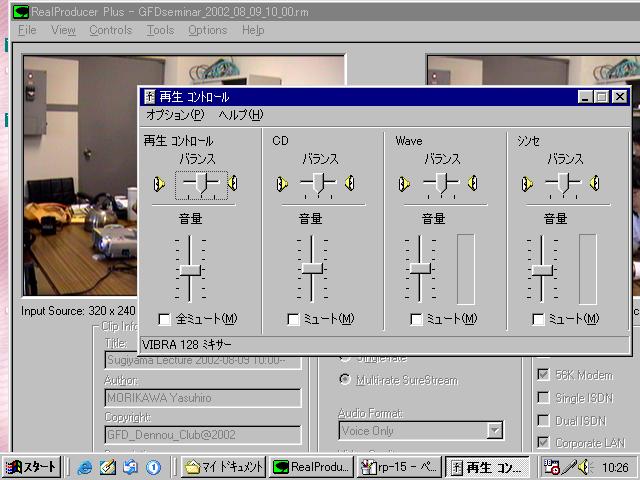Click the Wave balance slider

click(441, 184)
